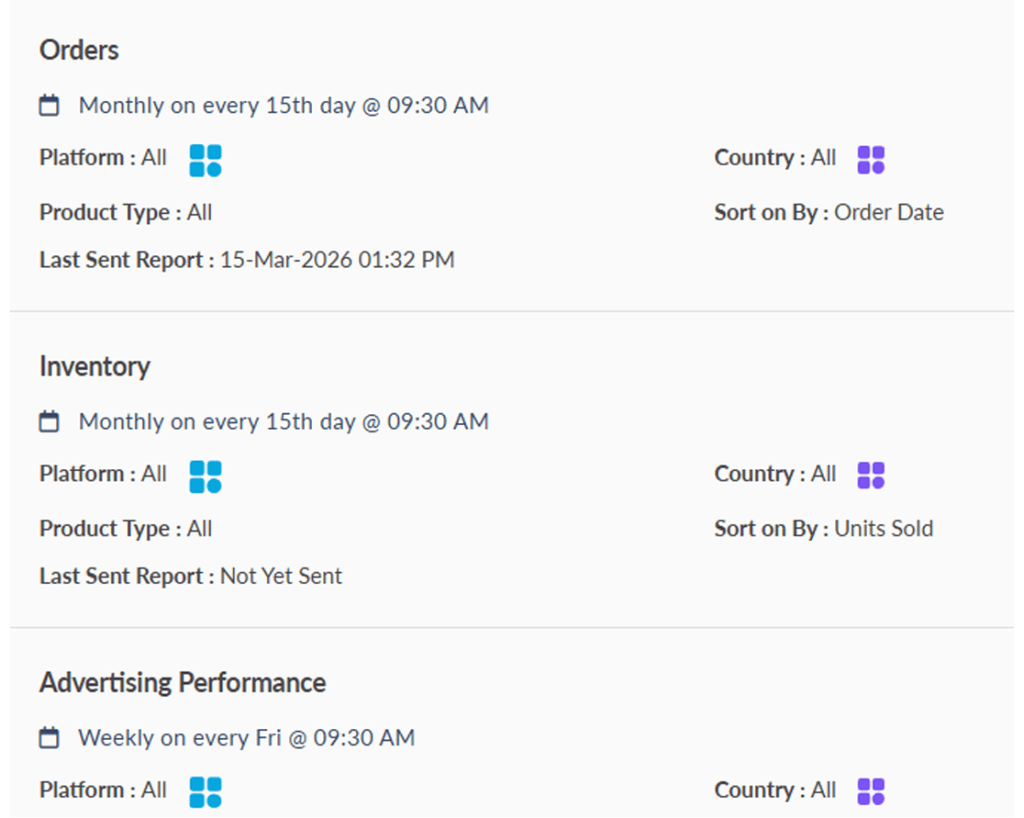Click the blue platform icon in Advertising Performance
This screenshot has width=1024, height=818.
[x=206, y=793]
